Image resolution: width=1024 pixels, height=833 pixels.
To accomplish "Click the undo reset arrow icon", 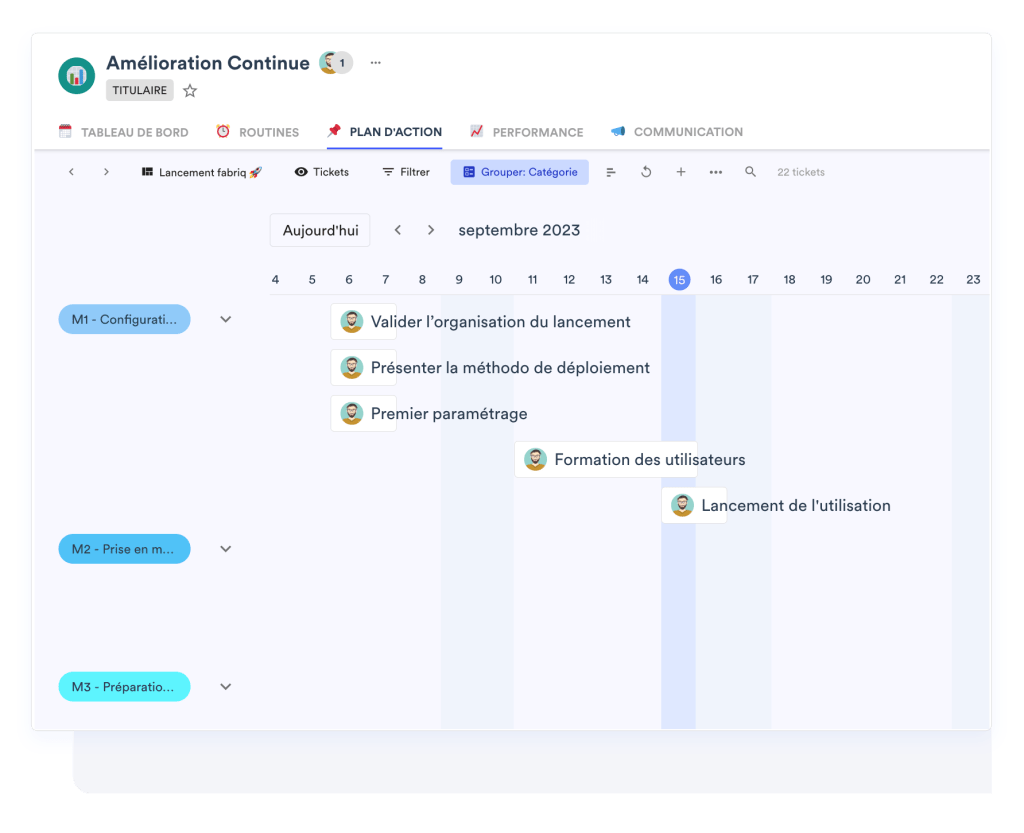I will point(646,172).
